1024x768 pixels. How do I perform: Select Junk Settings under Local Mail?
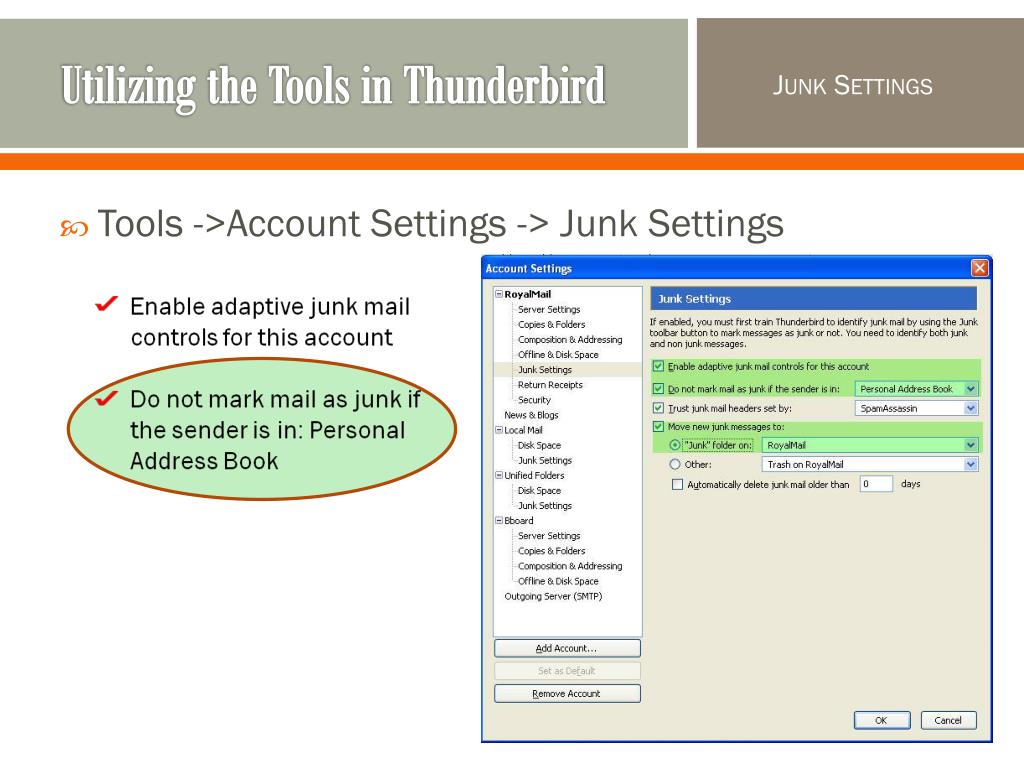point(545,460)
